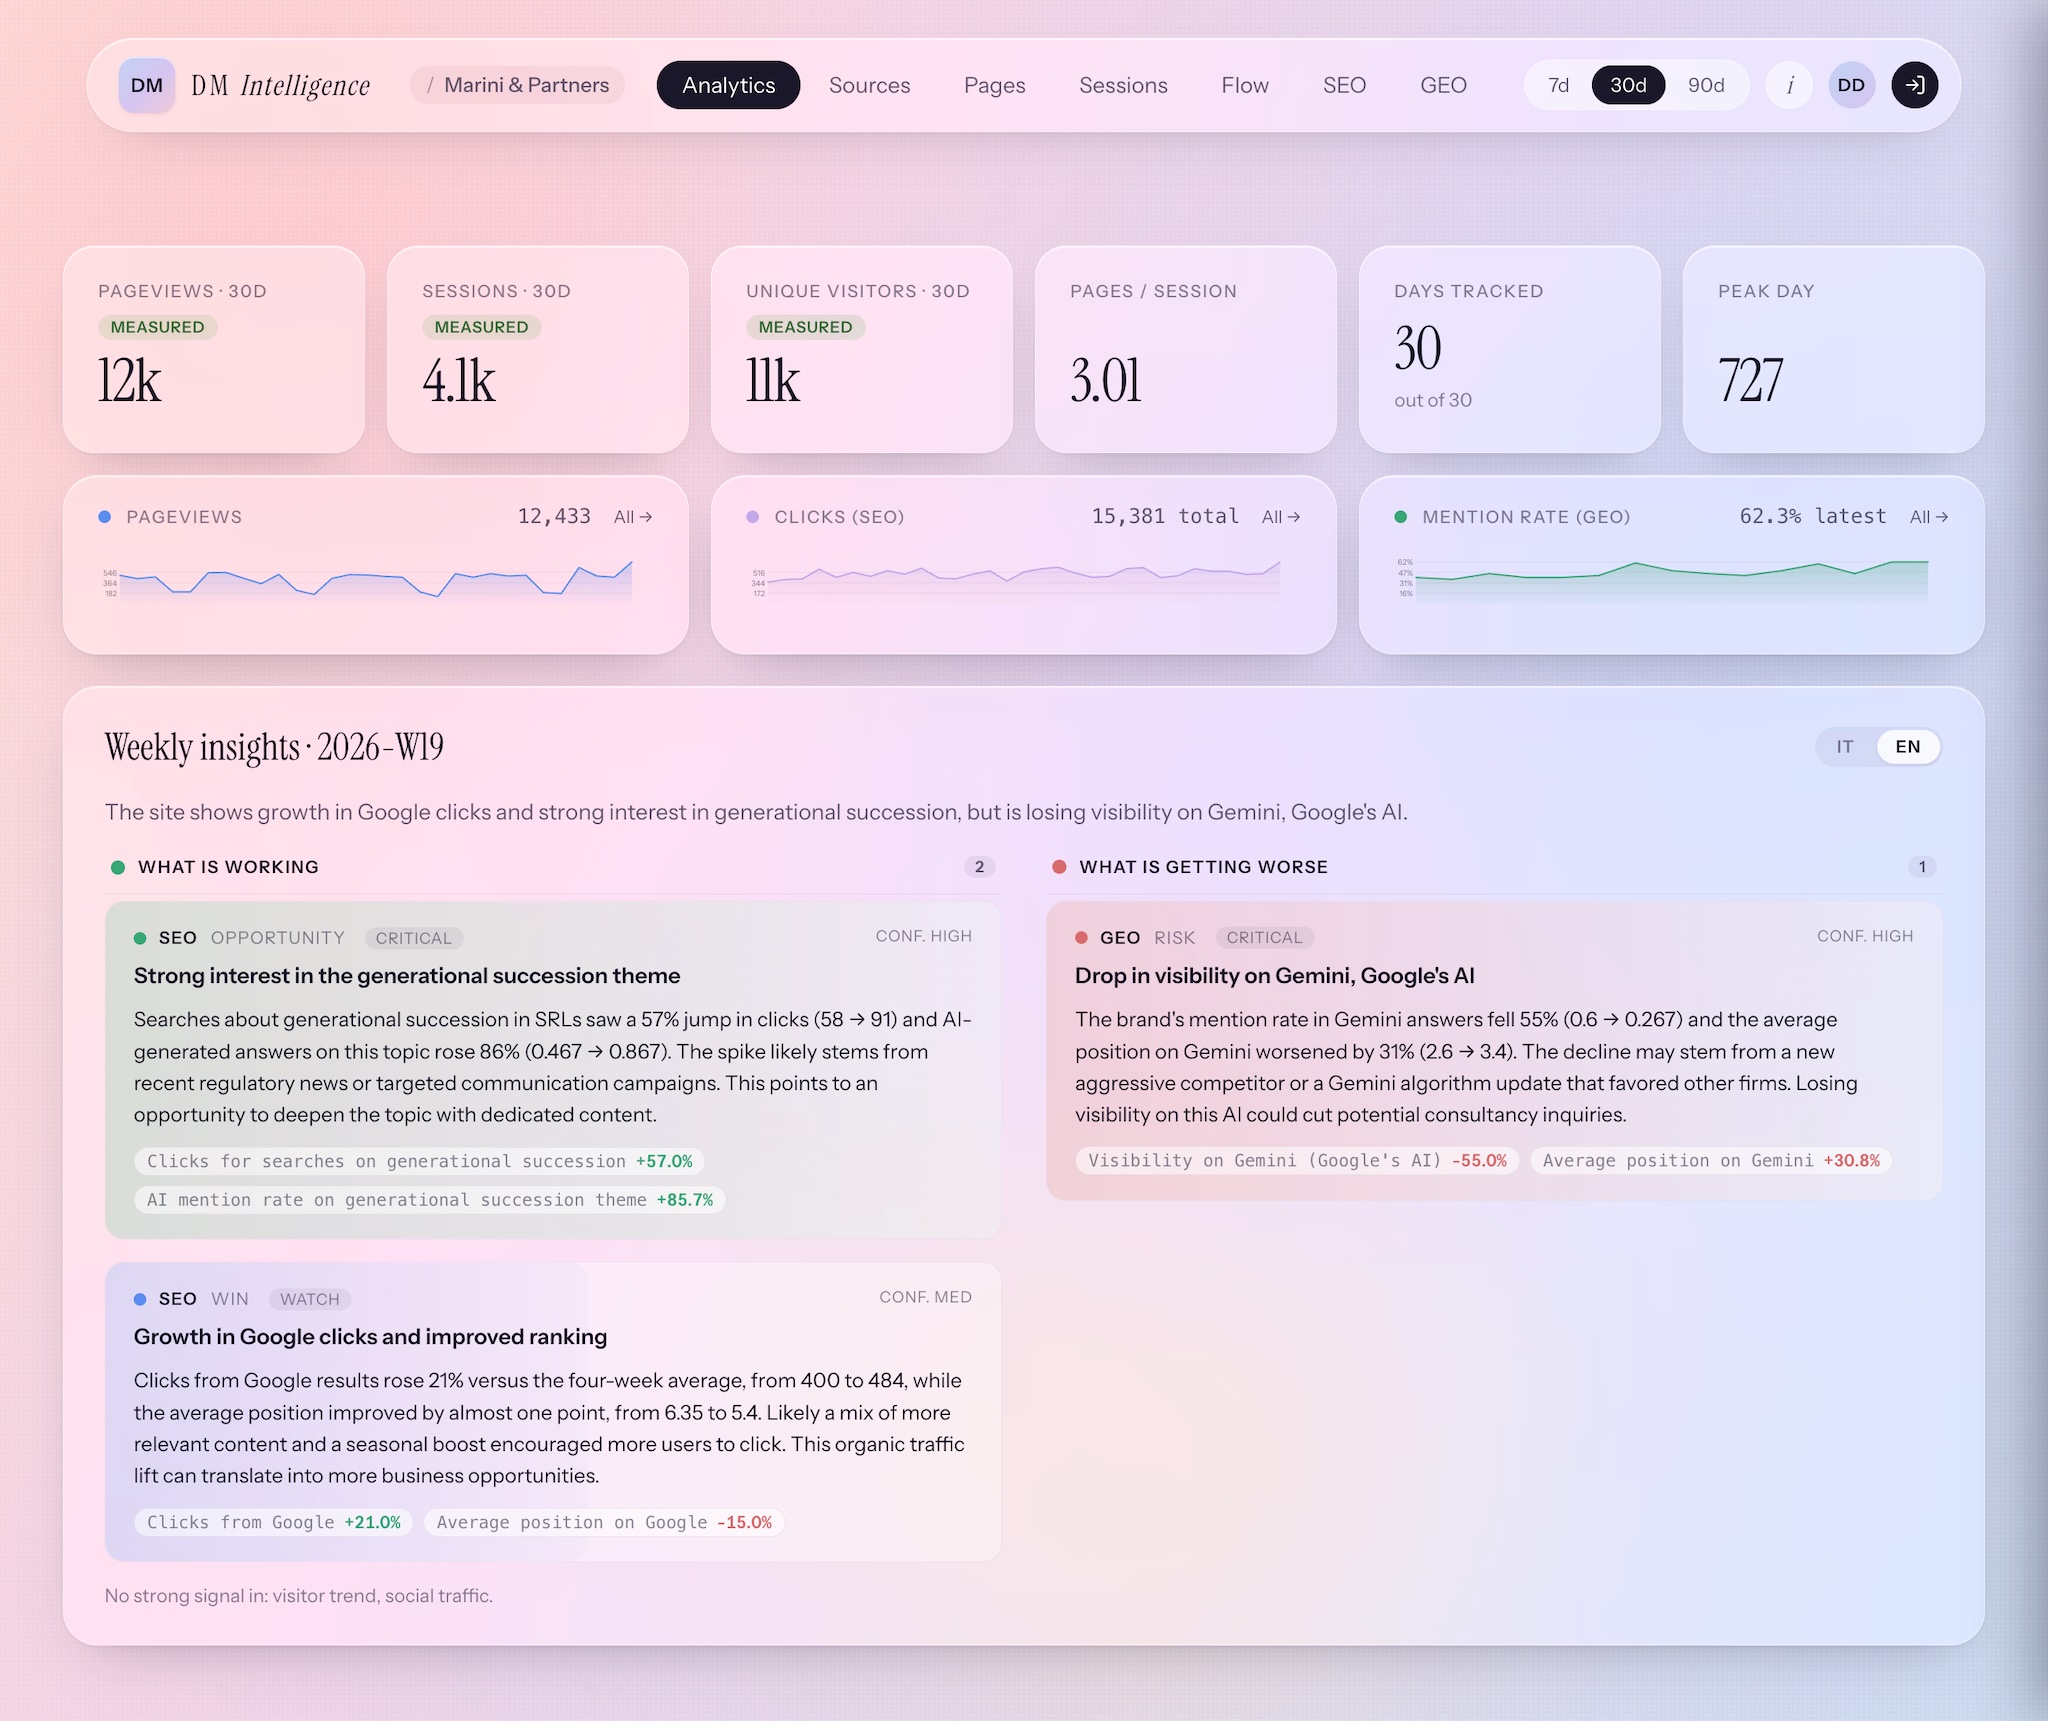Open All link on Clicks (SEO) chart
The width and height of the screenshot is (2048, 1721).
tap(1281, 517)
